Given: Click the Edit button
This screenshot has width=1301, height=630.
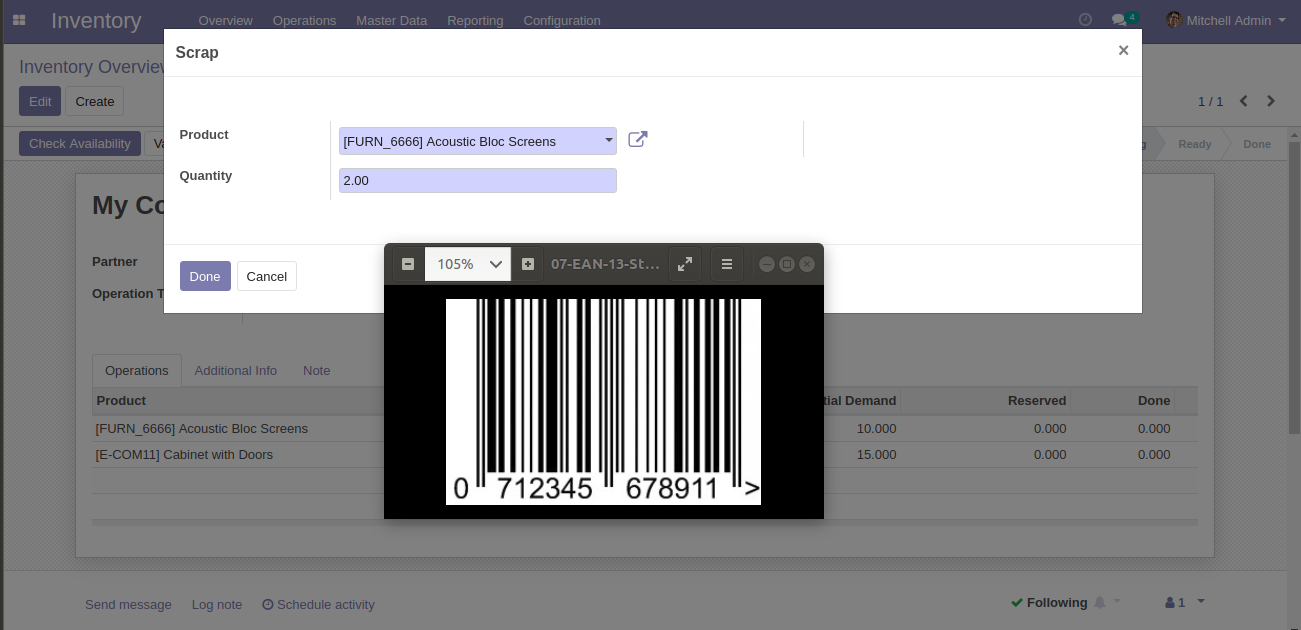Looking at the screenshot, I should point(40,101).
